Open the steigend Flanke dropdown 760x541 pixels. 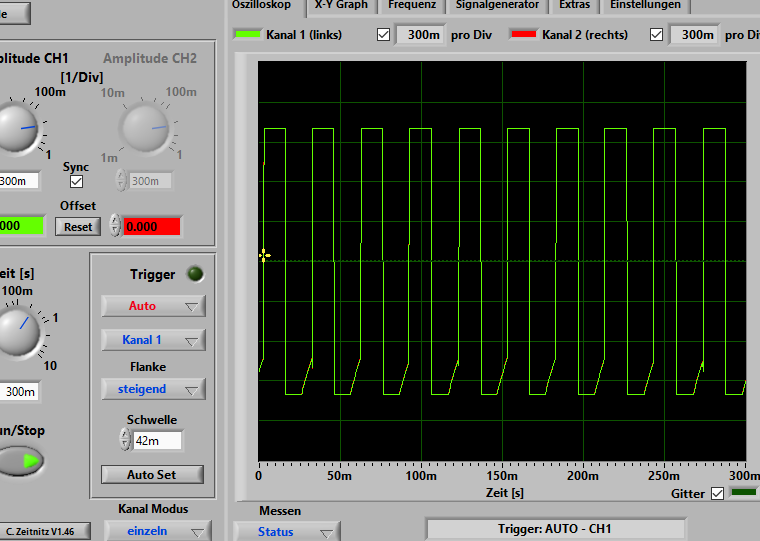click(153, 389)
